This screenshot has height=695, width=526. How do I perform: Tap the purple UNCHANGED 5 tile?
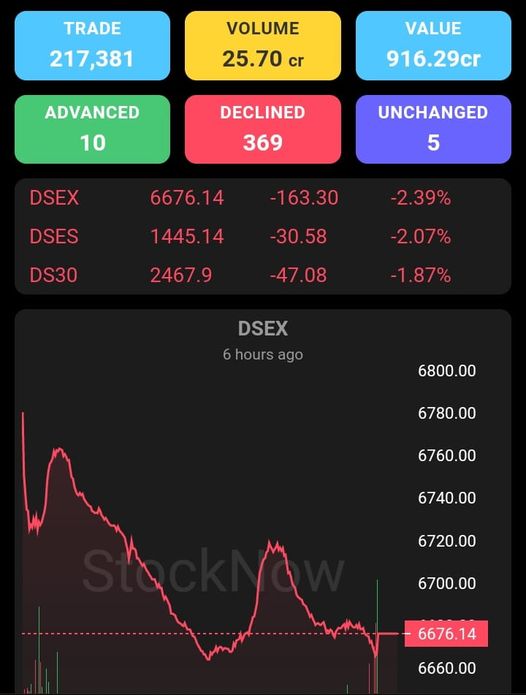point(433,129)
